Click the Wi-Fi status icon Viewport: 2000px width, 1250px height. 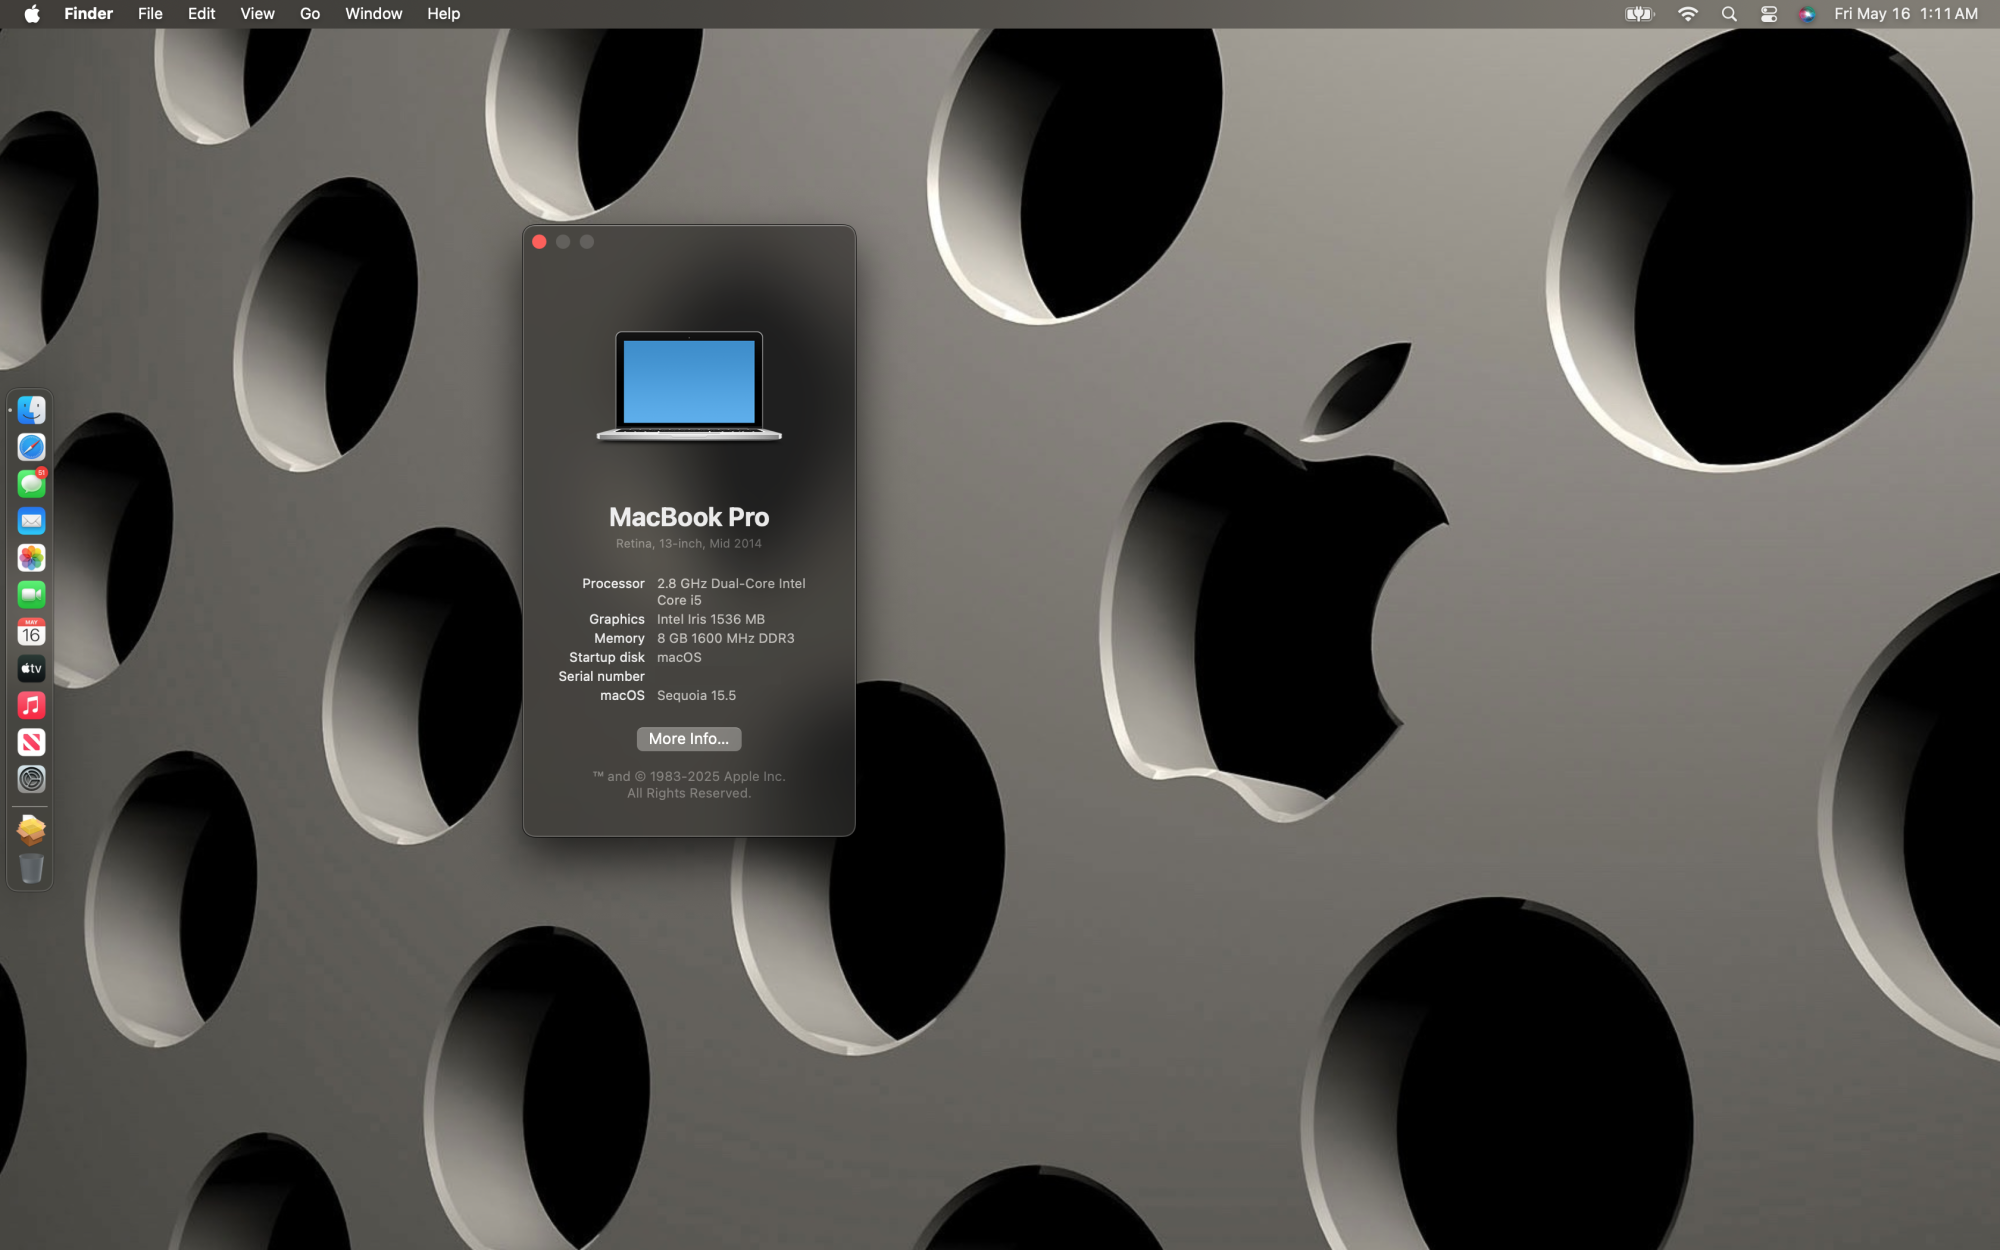click(x=1688, y=14)
